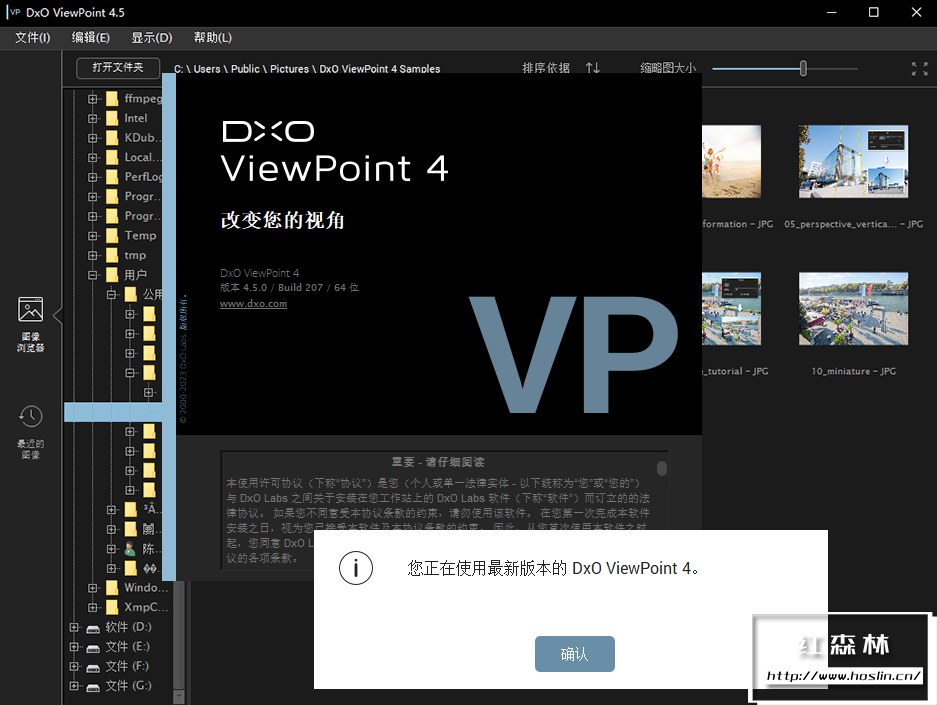Click the Pictures path segment
The height and width of the screenshot is (705, 937).
coord(289,69)
